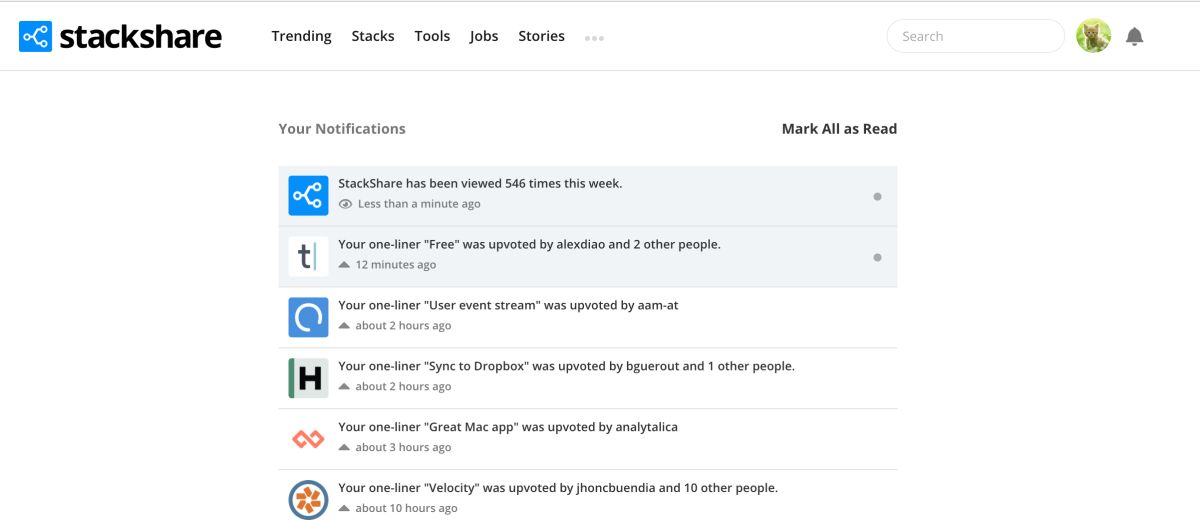Click the blue StackShare icon in the first notification

pyautogui.click(x=308, y=195)
